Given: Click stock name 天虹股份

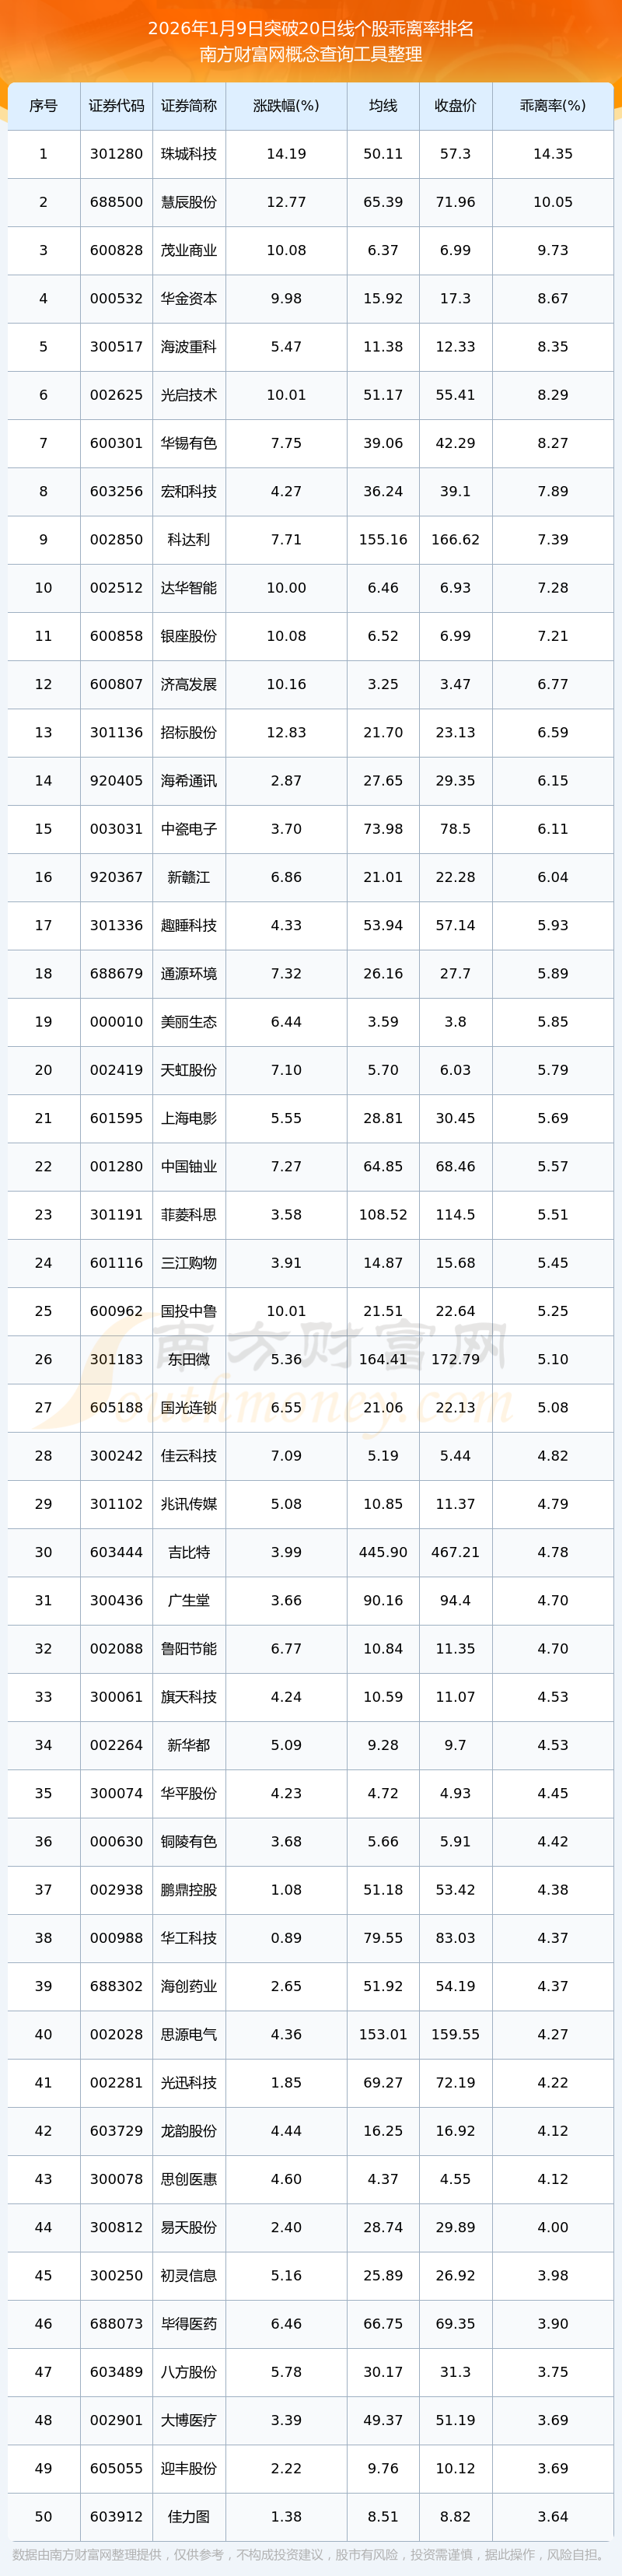Looking at the screenshot, I should click(x=189, y=1070).
